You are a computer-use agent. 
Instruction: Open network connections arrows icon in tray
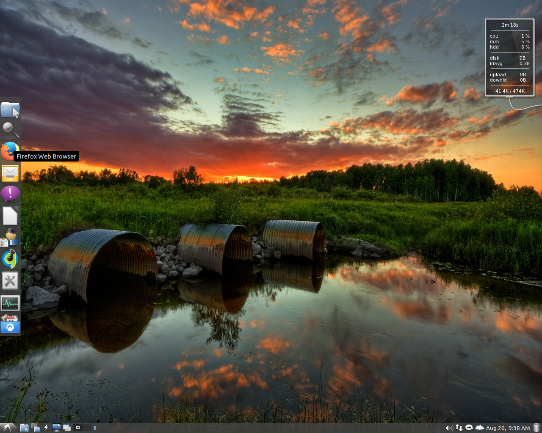click(x=459, y=428)
